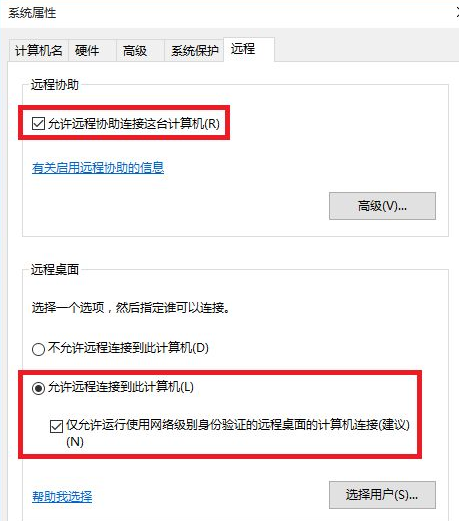Close the 系统属性 dialog window
This screenshot has height=521, width=459.
[457, 13]
